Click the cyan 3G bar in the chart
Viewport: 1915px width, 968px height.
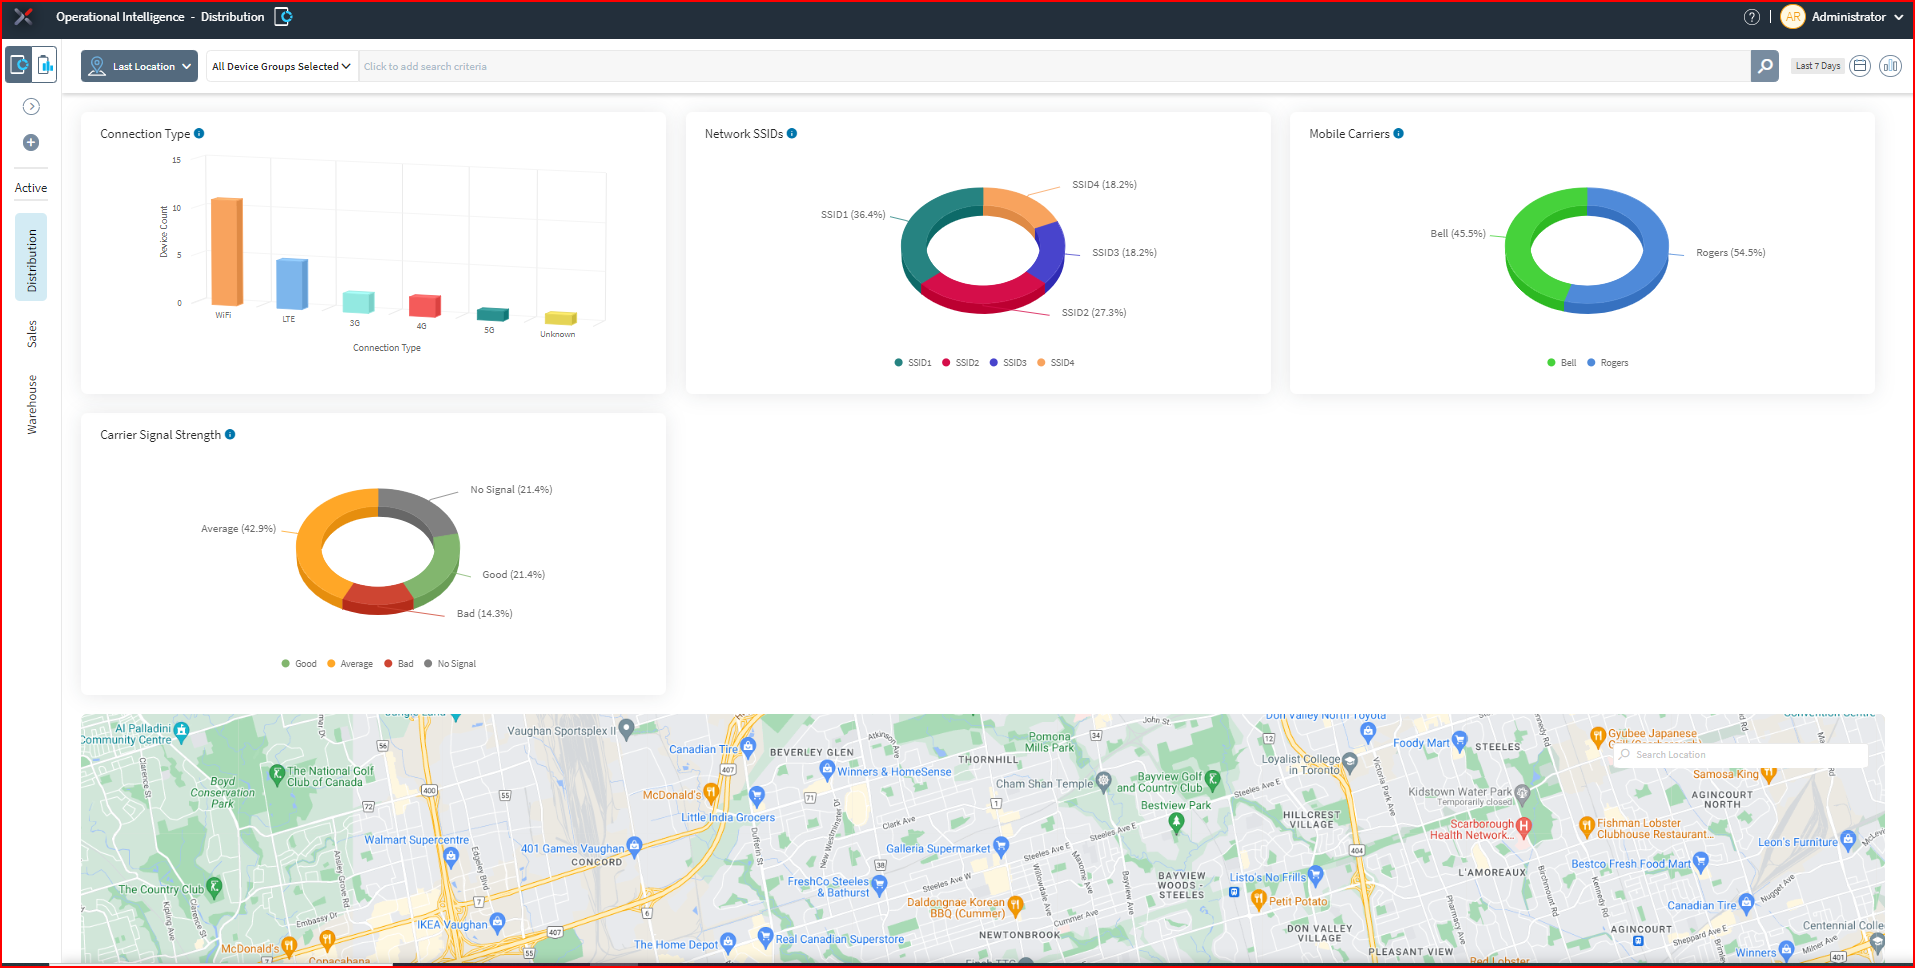pyautogui.click(x=358, y=301)
